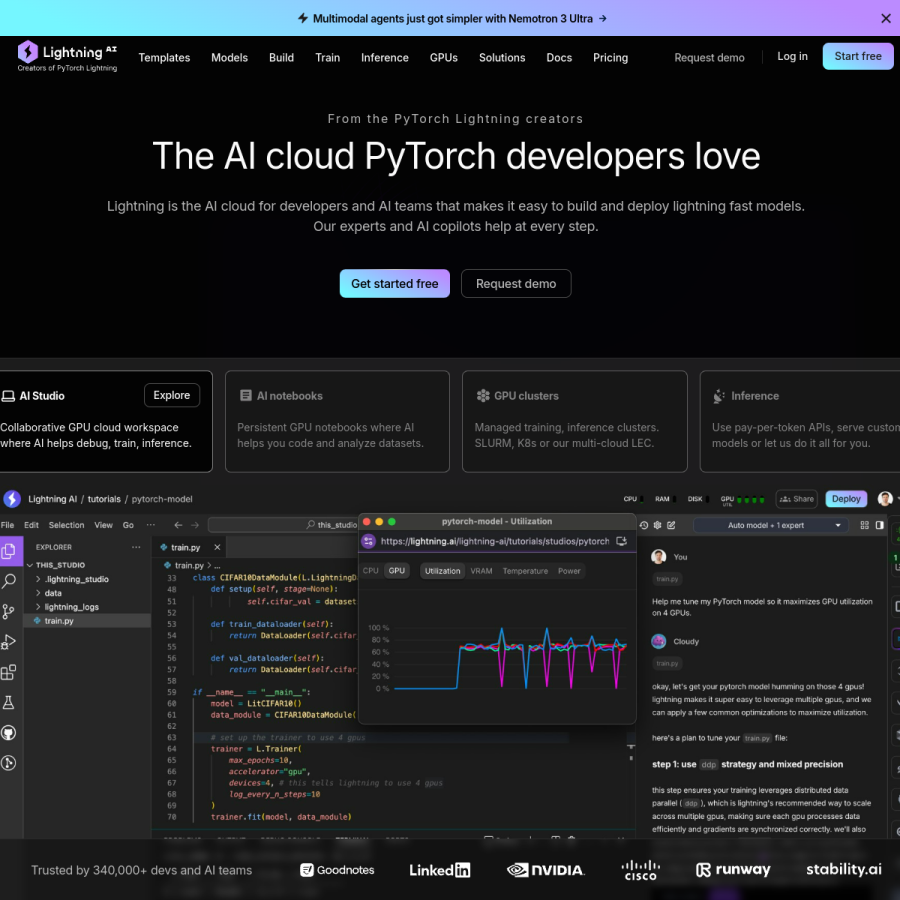Switch to CPU in the utilization popup

tap(371, 571)
